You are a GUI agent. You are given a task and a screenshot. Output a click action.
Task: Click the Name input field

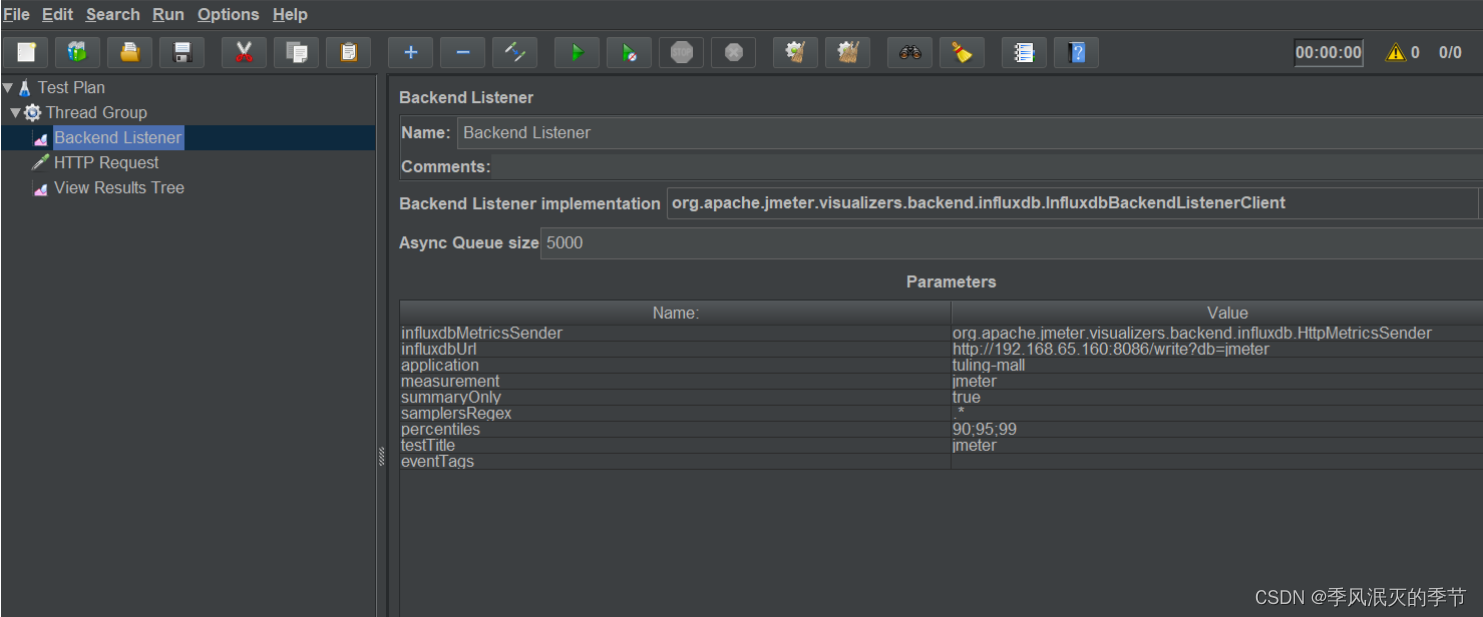[970, 133]
